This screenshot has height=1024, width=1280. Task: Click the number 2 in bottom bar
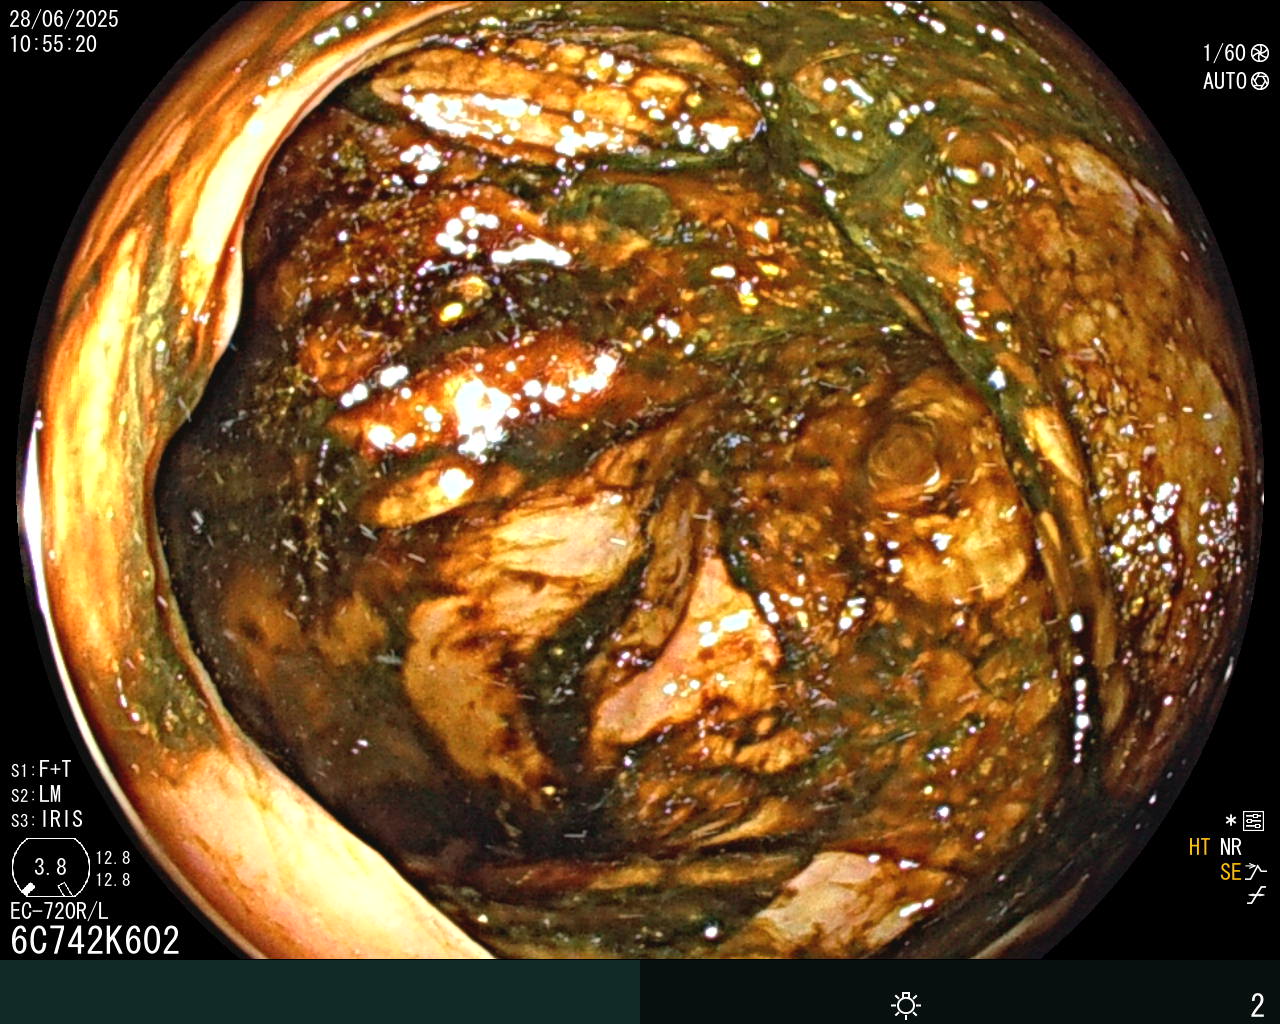1257,1005
